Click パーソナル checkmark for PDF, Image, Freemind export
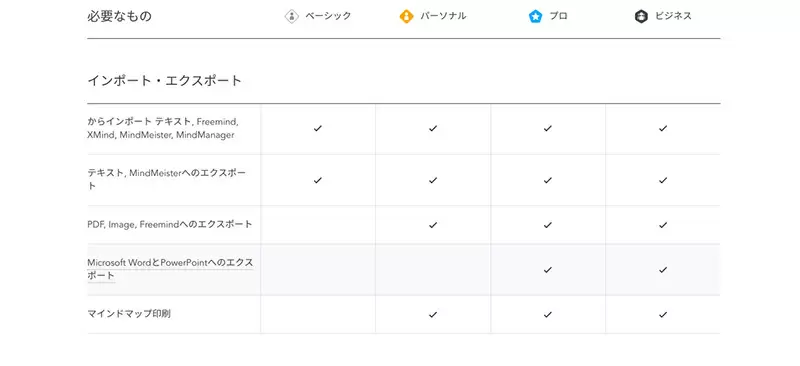 point(433,225)
